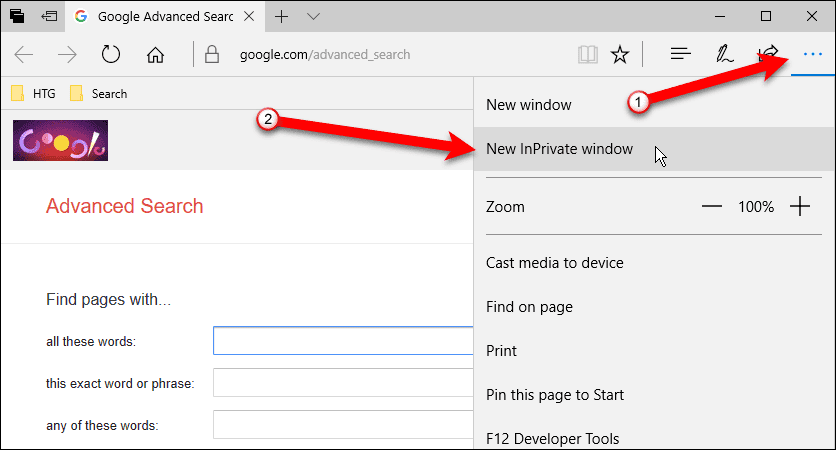Show tabs you've set aside icon
This screenshot has height=450, width=836.
click(x=18, y=16)
